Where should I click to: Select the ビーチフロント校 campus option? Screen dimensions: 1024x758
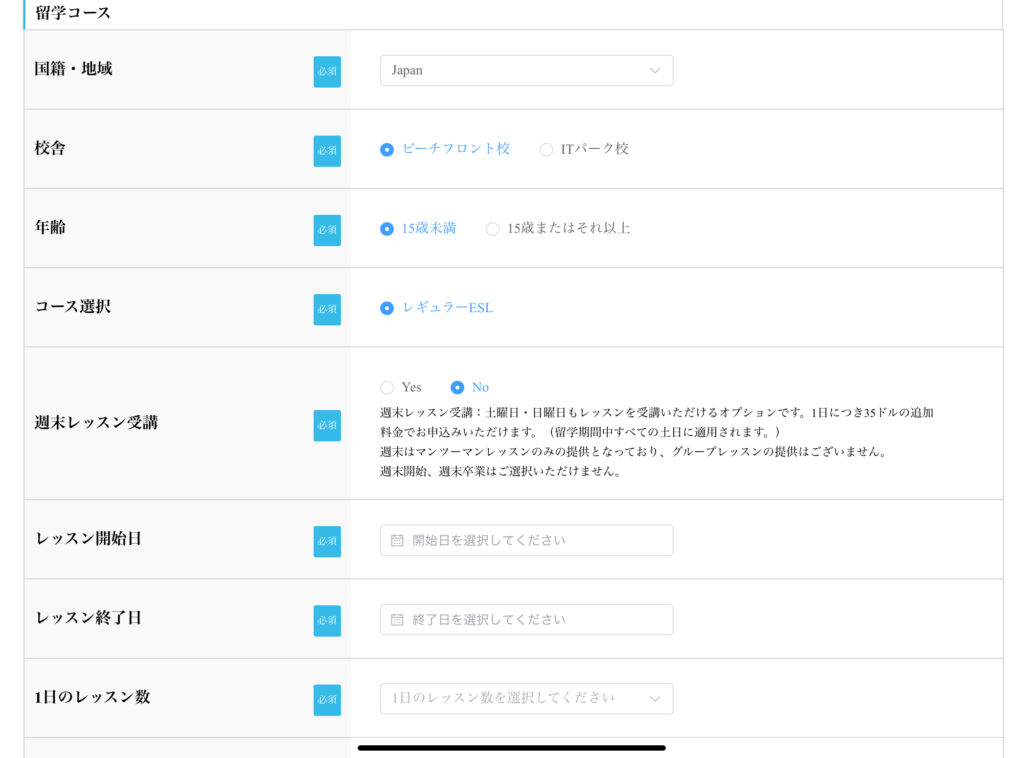click(x=387, y=149)
